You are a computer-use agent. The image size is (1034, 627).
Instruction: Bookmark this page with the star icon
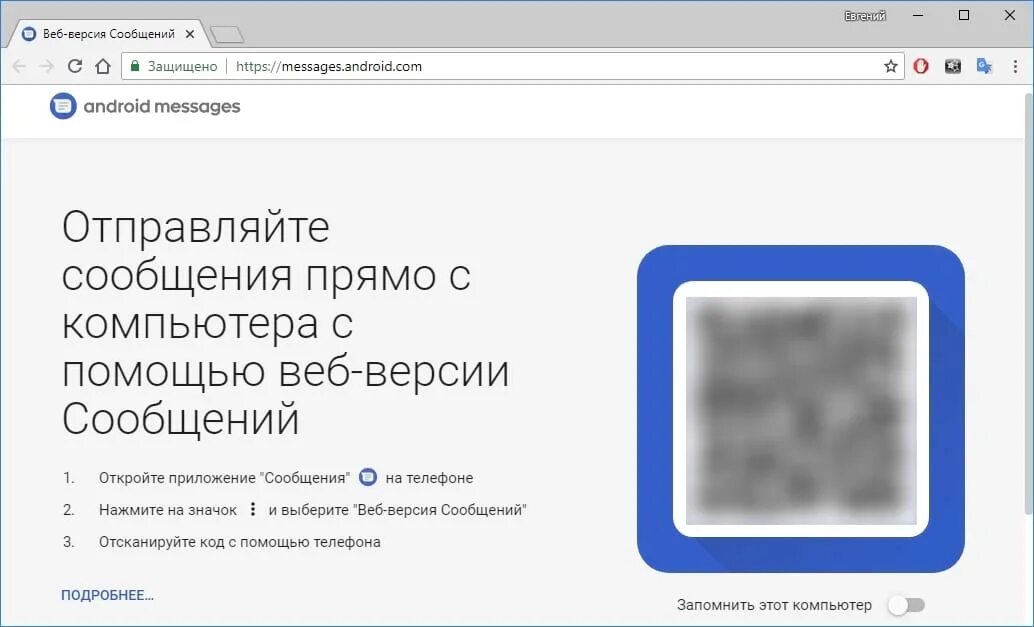click(x=890, y=66)
